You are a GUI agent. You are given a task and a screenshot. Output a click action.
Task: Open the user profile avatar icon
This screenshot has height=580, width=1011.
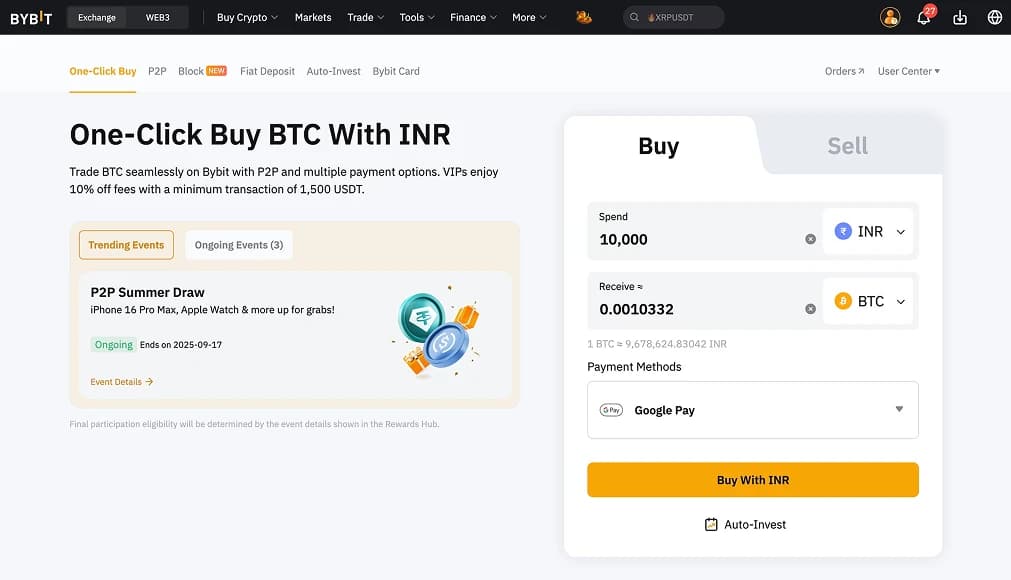point(888,17)
